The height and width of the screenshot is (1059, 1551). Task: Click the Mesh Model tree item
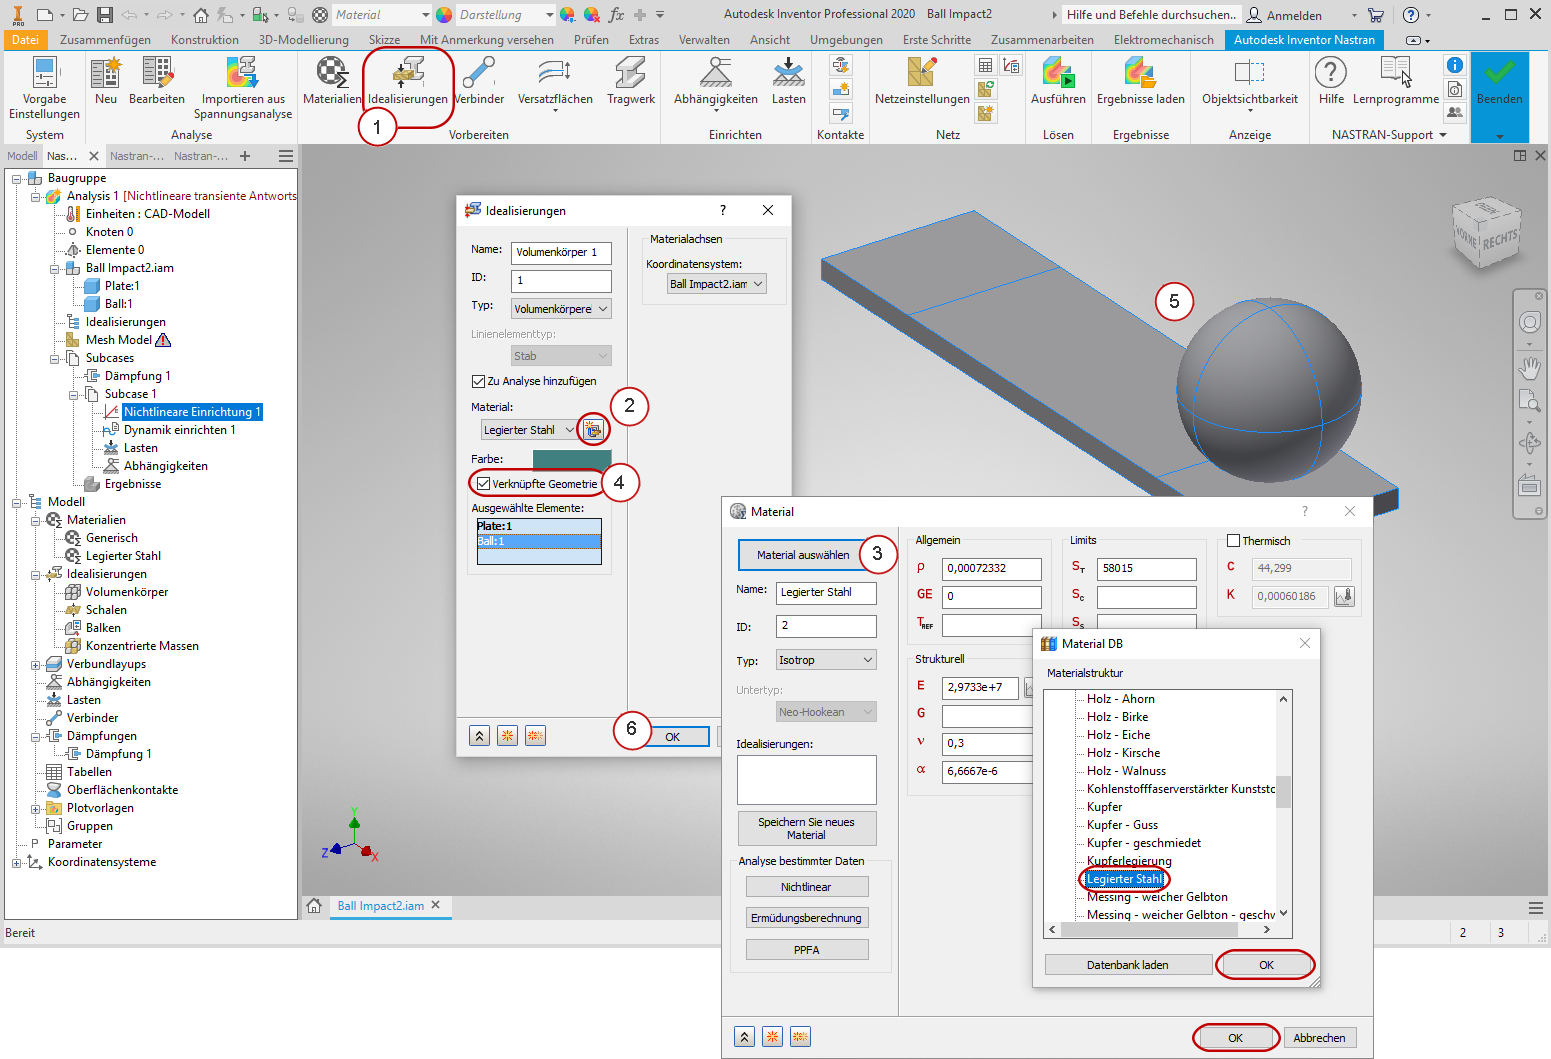(x=119, y=340)
